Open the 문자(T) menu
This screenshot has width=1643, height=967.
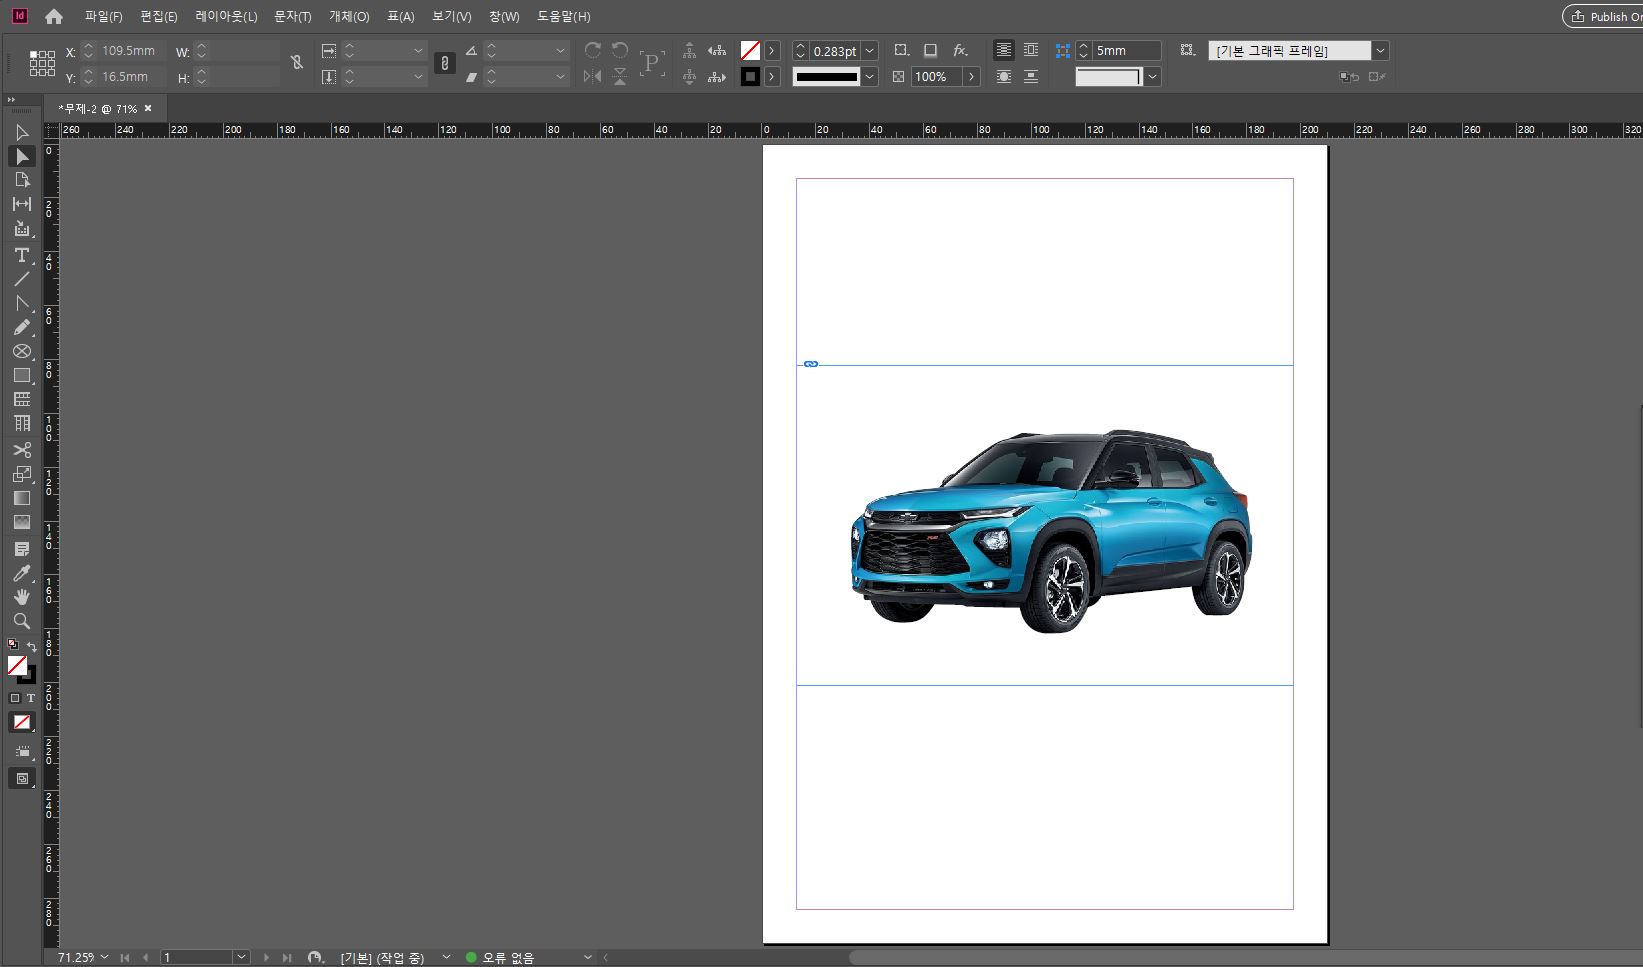click(293, 16)
